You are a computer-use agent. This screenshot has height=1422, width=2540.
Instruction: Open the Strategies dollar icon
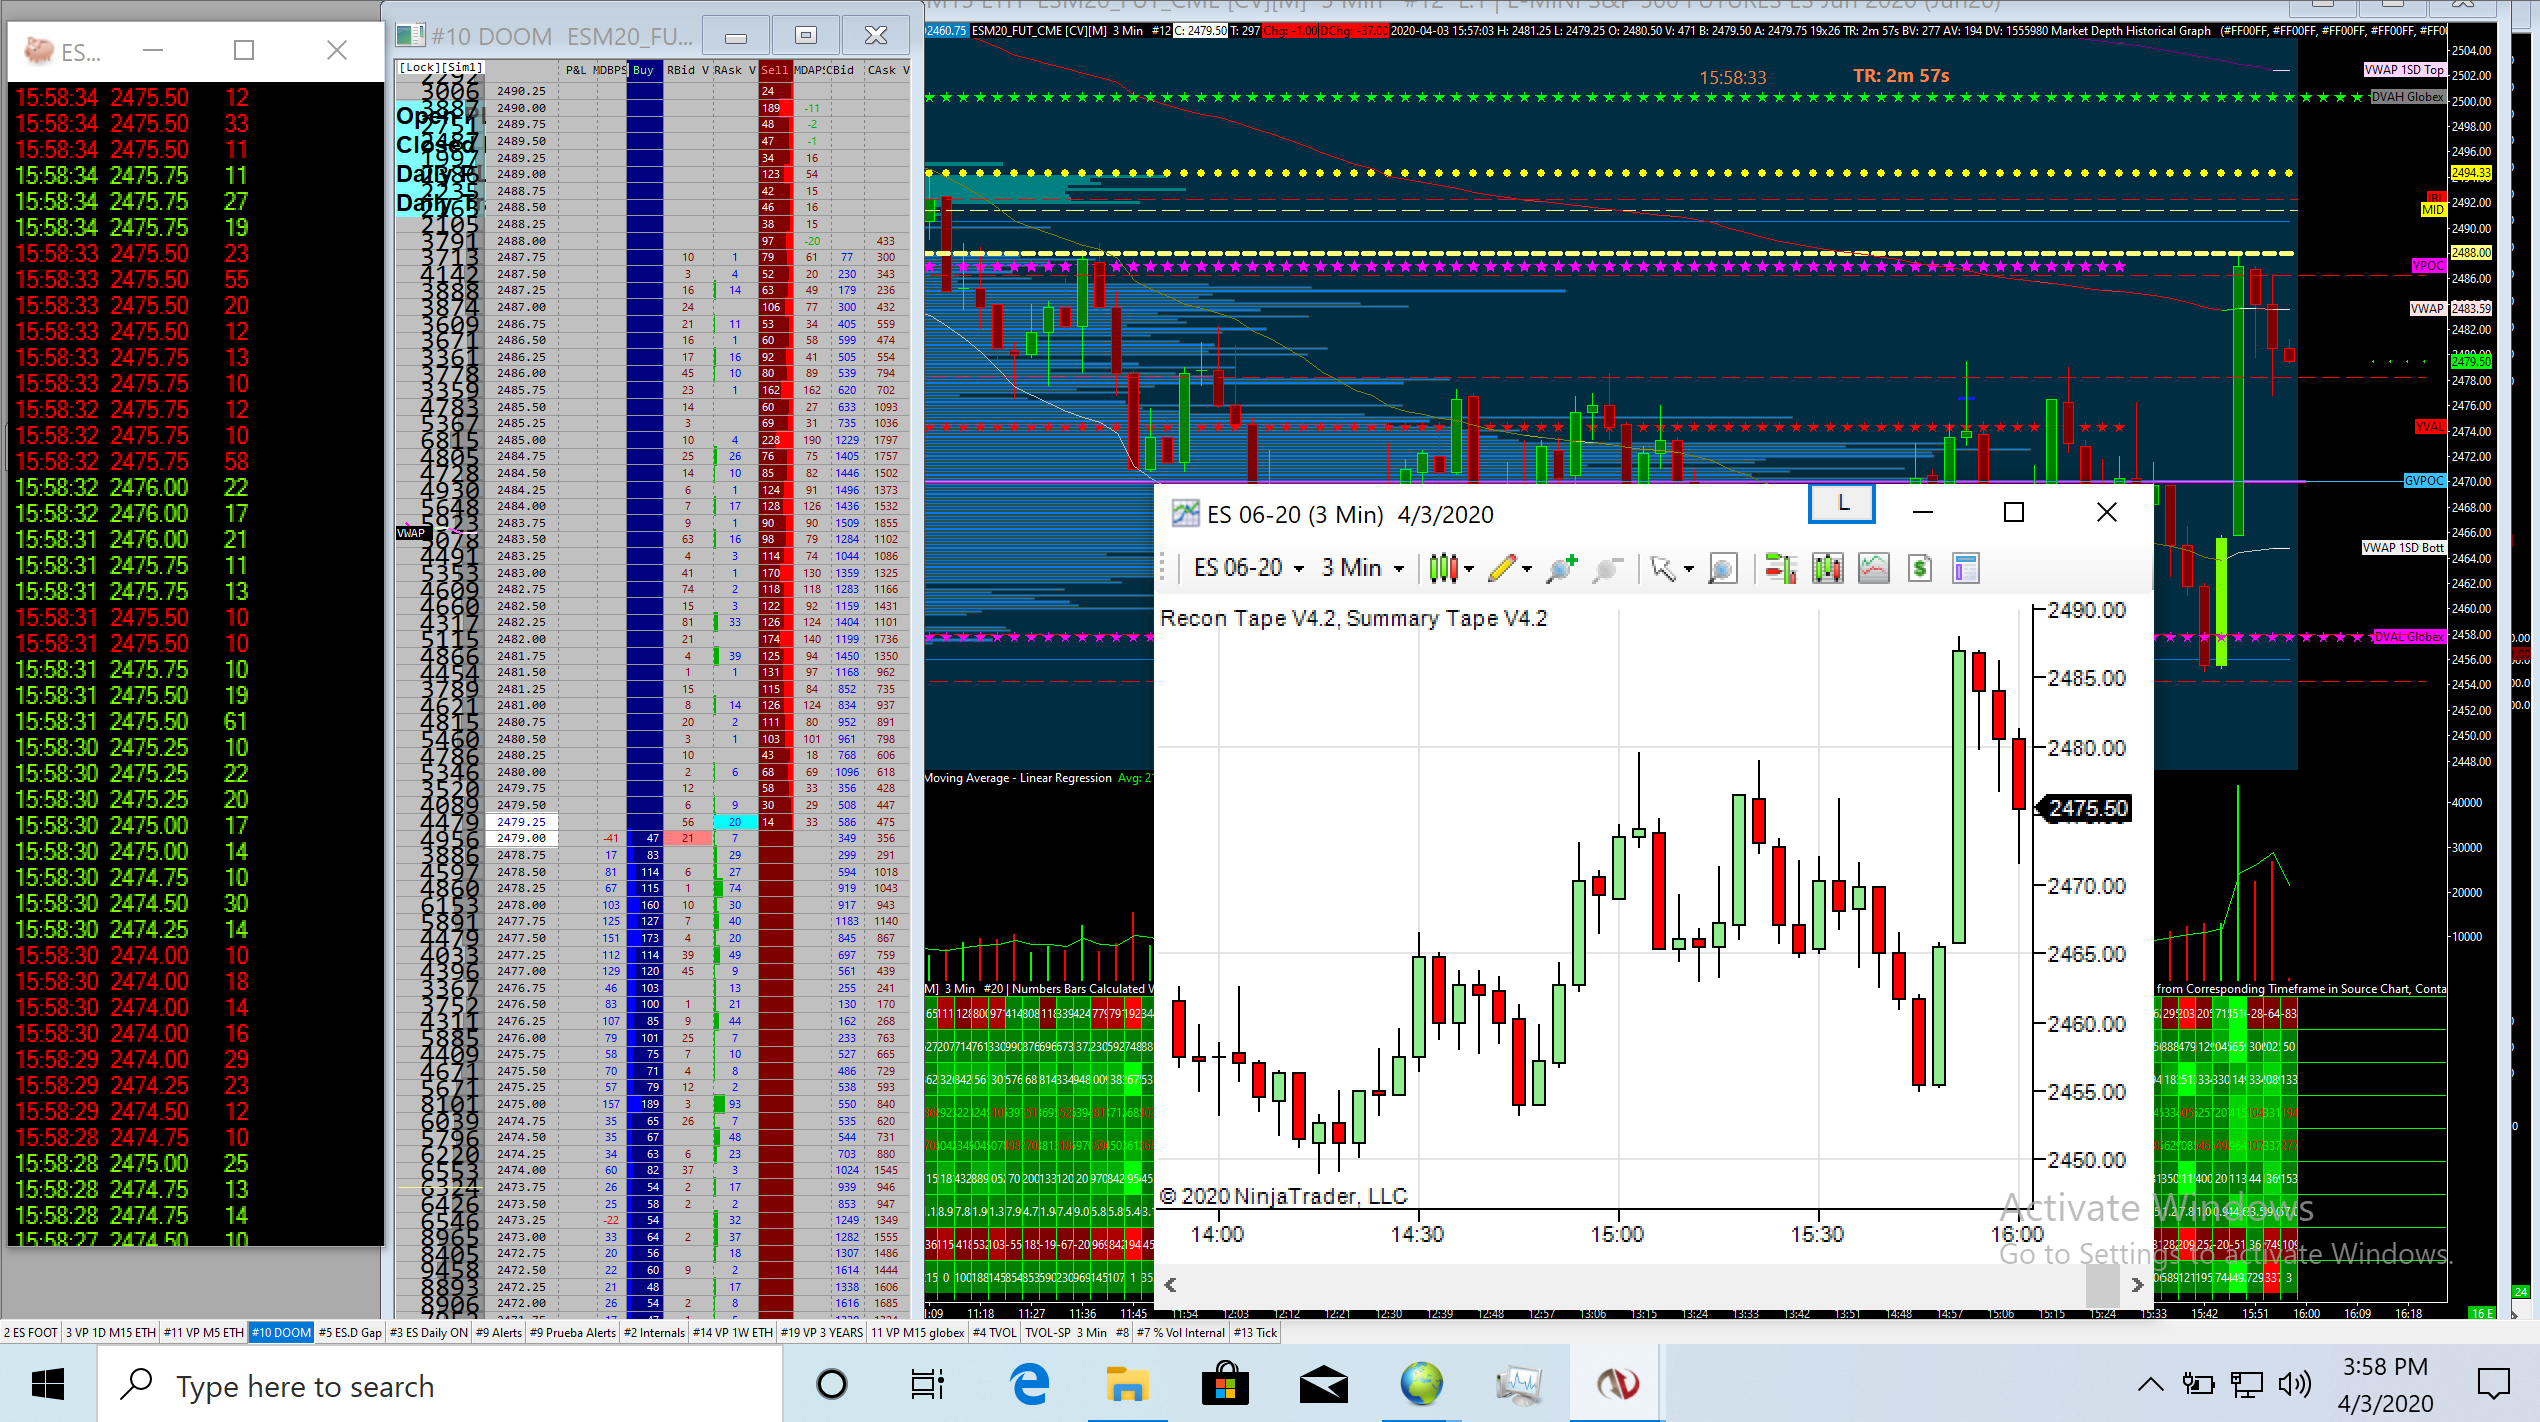[1919, 569]
